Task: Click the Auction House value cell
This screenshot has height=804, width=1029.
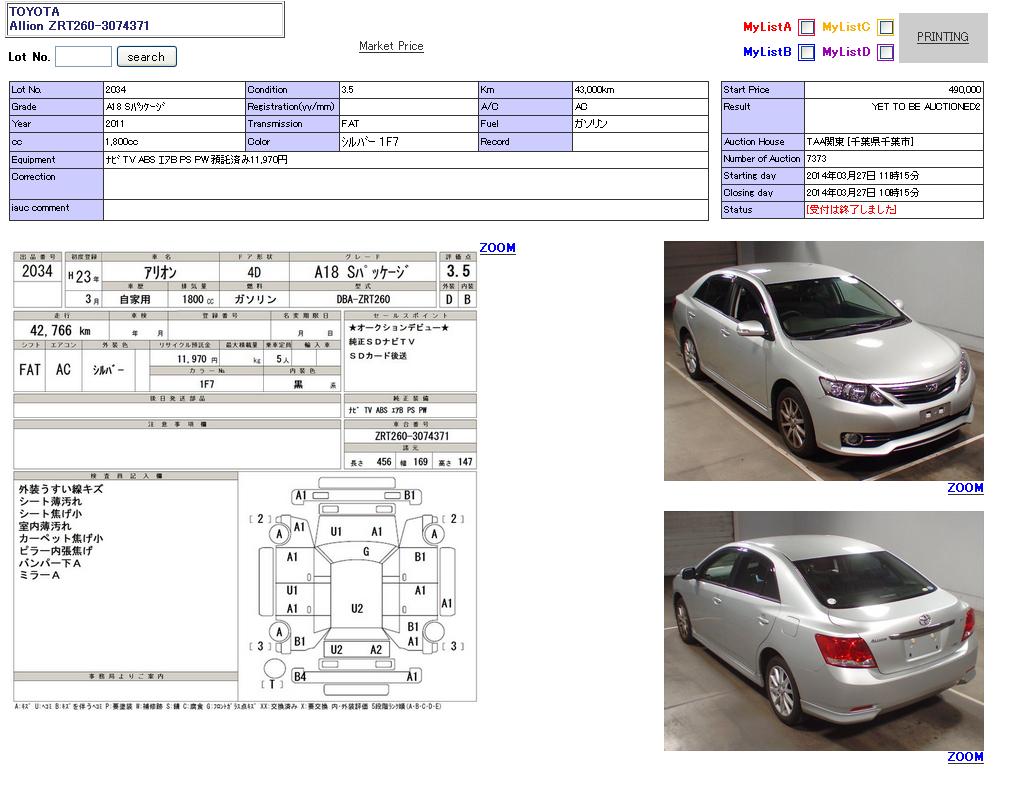Action: pos(893,142)
